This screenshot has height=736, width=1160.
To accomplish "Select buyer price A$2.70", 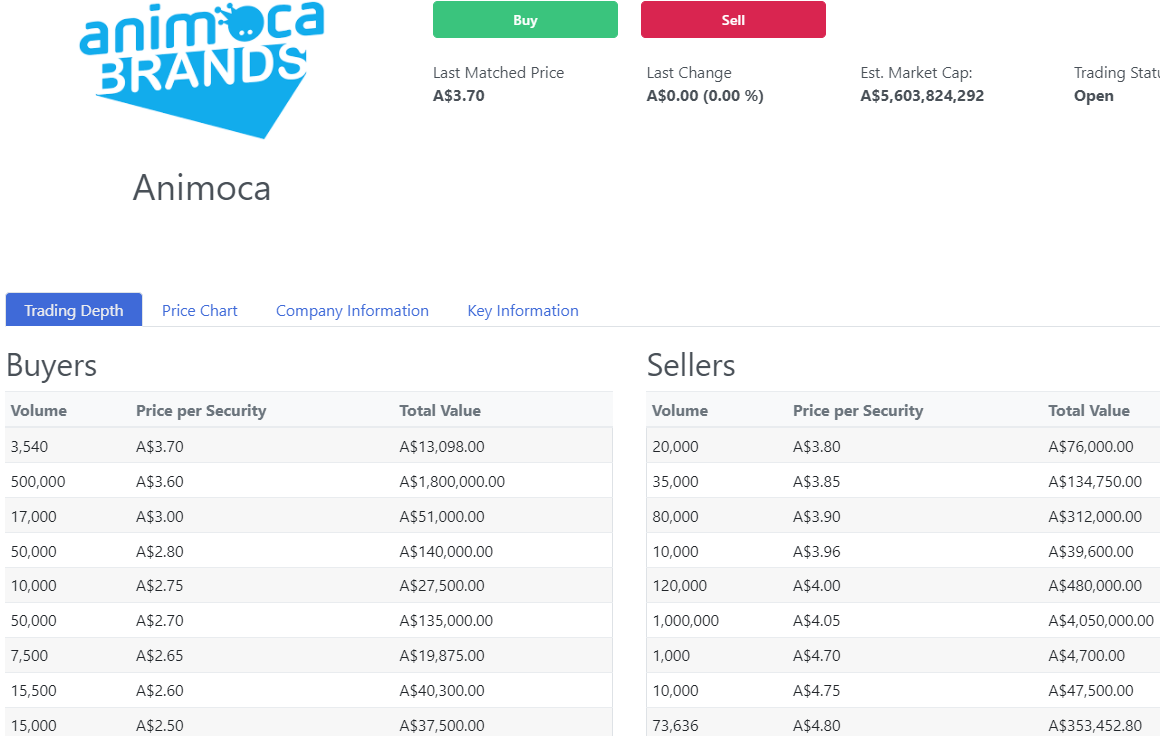I will (x=160, y=621).
